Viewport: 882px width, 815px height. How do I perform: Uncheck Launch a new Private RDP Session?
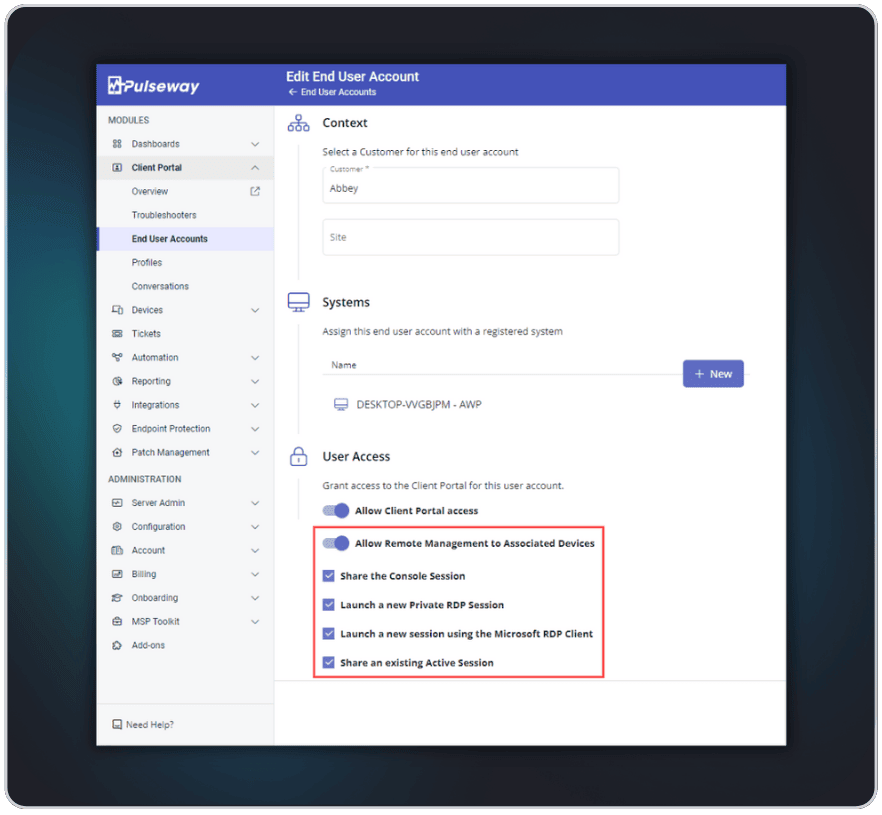pos(330,605)
